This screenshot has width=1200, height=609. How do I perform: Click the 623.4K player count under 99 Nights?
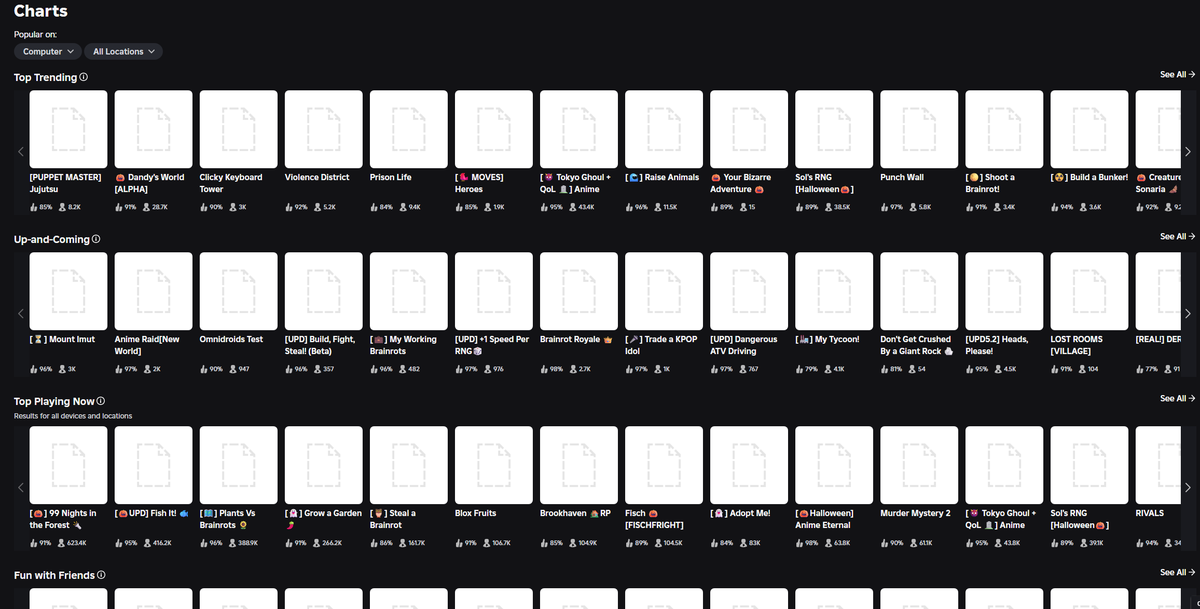coord(76,543)
